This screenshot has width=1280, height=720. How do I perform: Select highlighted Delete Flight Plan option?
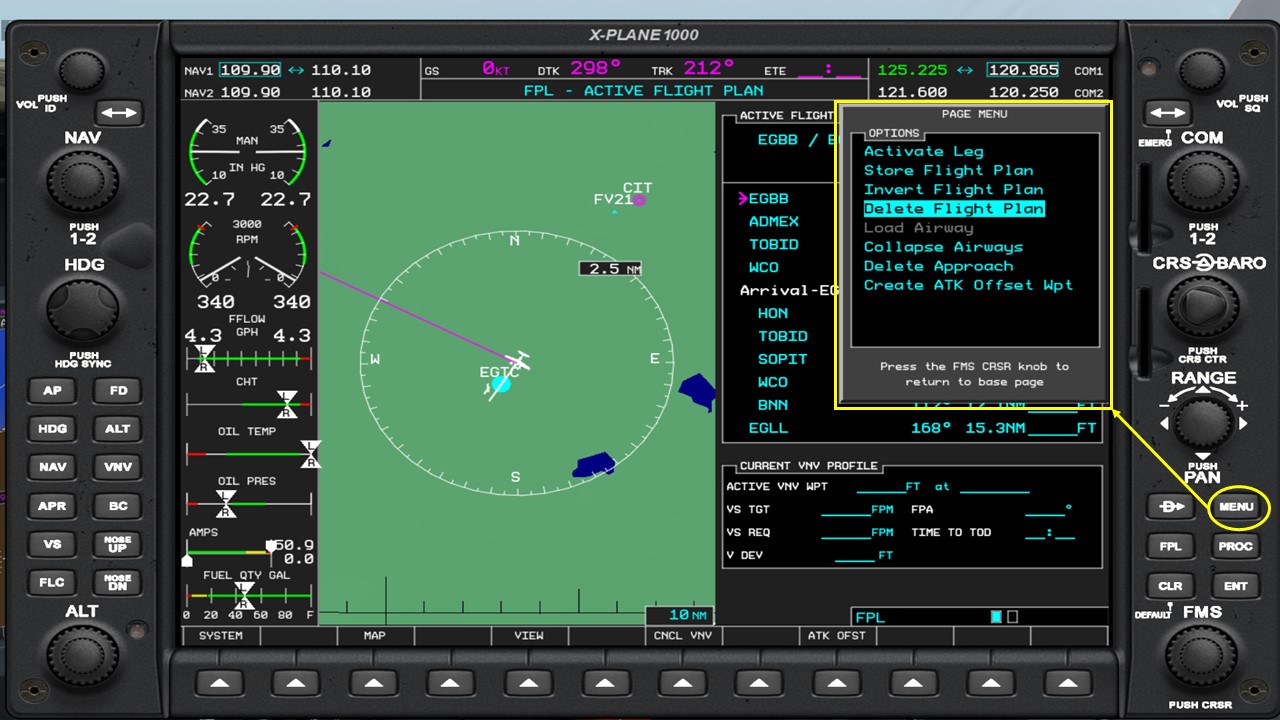[954, 209]
